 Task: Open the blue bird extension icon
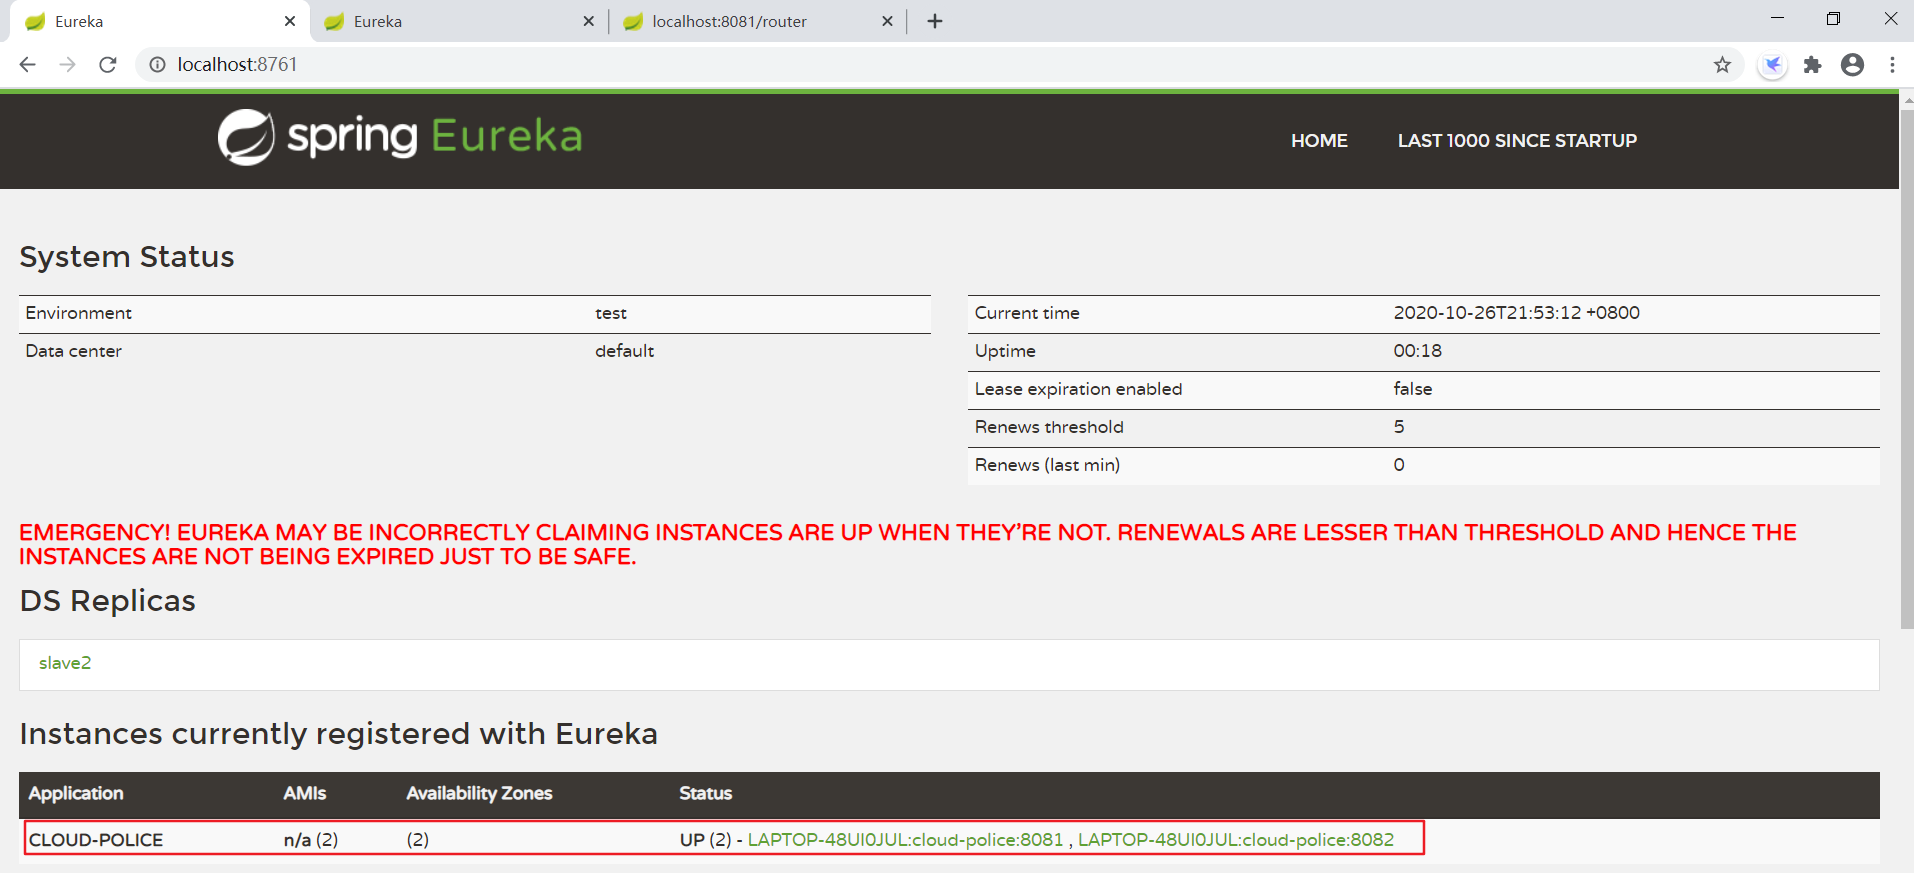point(1772,65)
